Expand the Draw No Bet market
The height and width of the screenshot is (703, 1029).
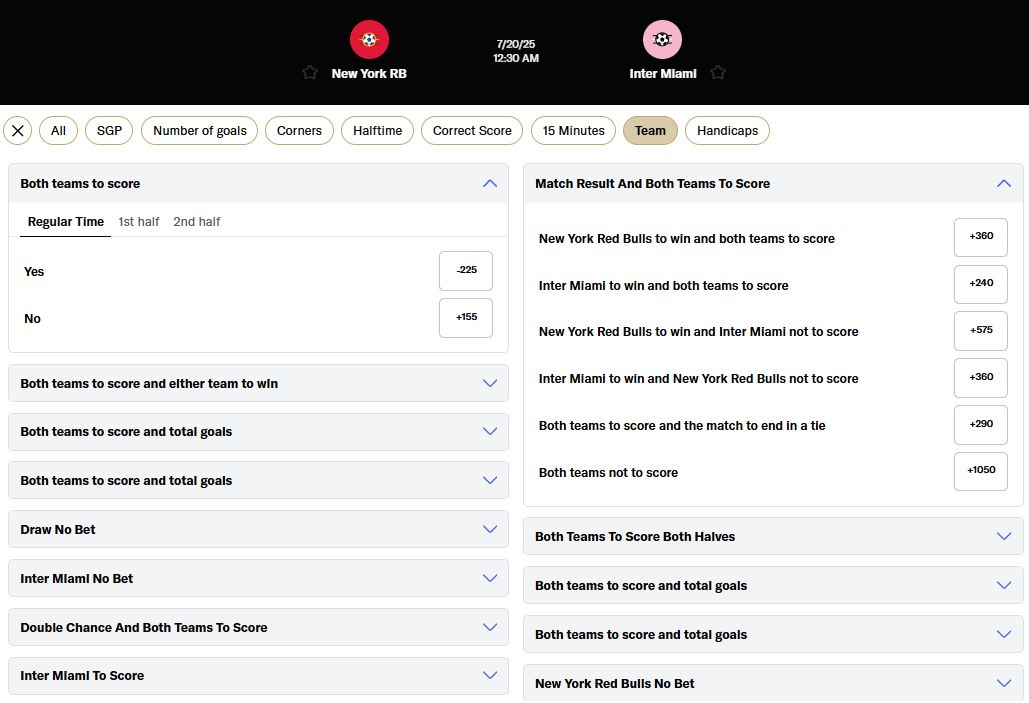(x=489, y=529)
